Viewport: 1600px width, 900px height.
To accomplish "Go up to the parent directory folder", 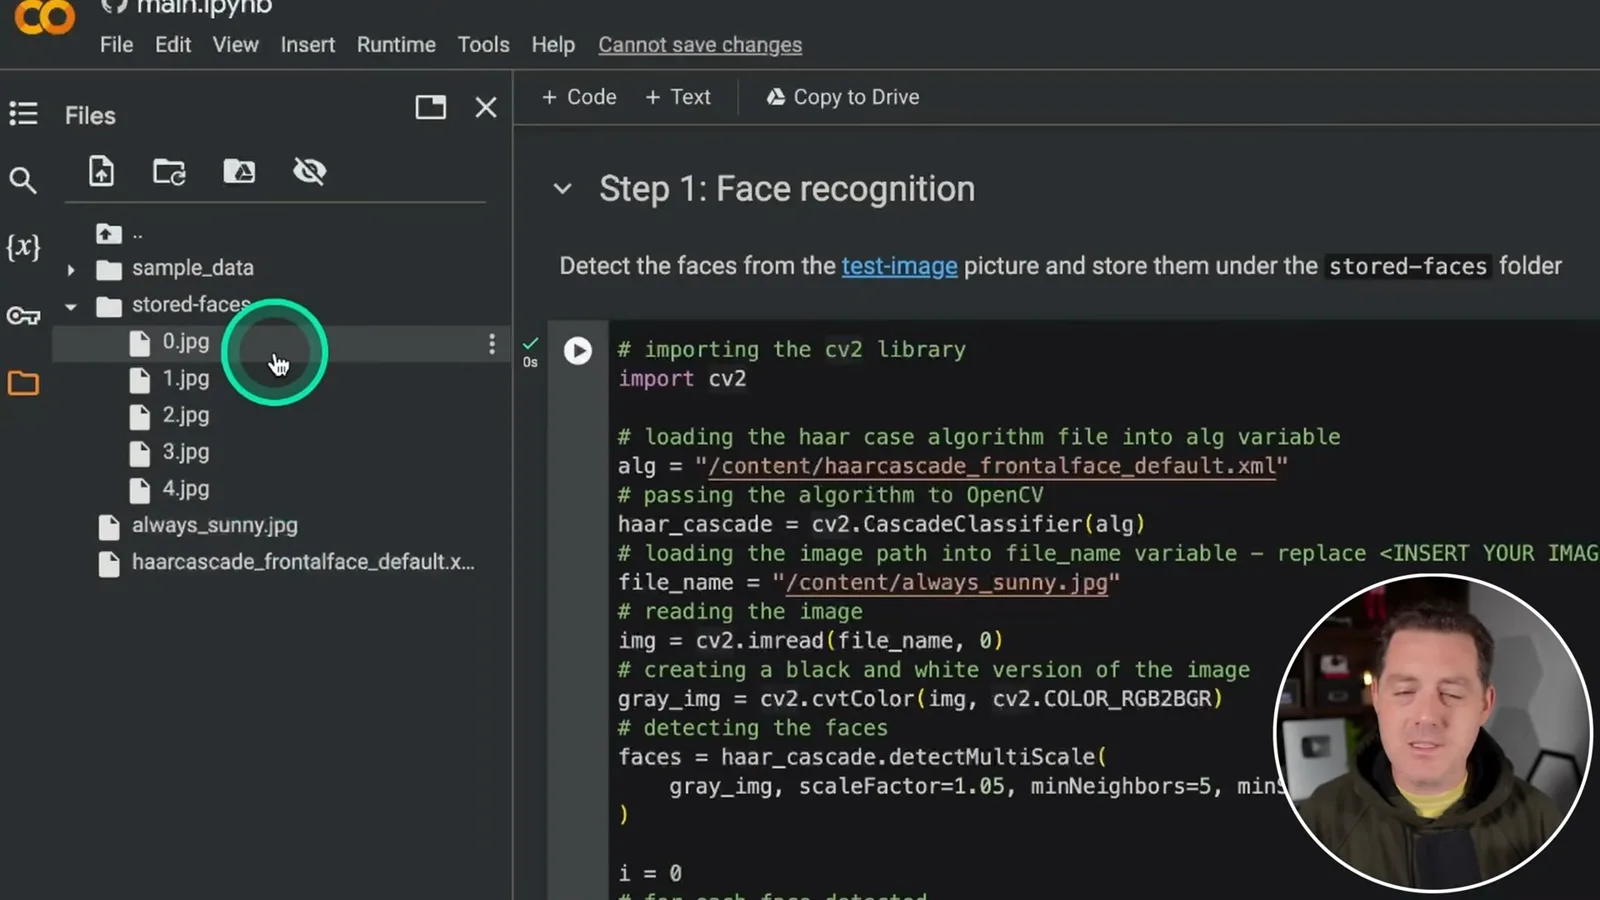I will pos(109,233).
